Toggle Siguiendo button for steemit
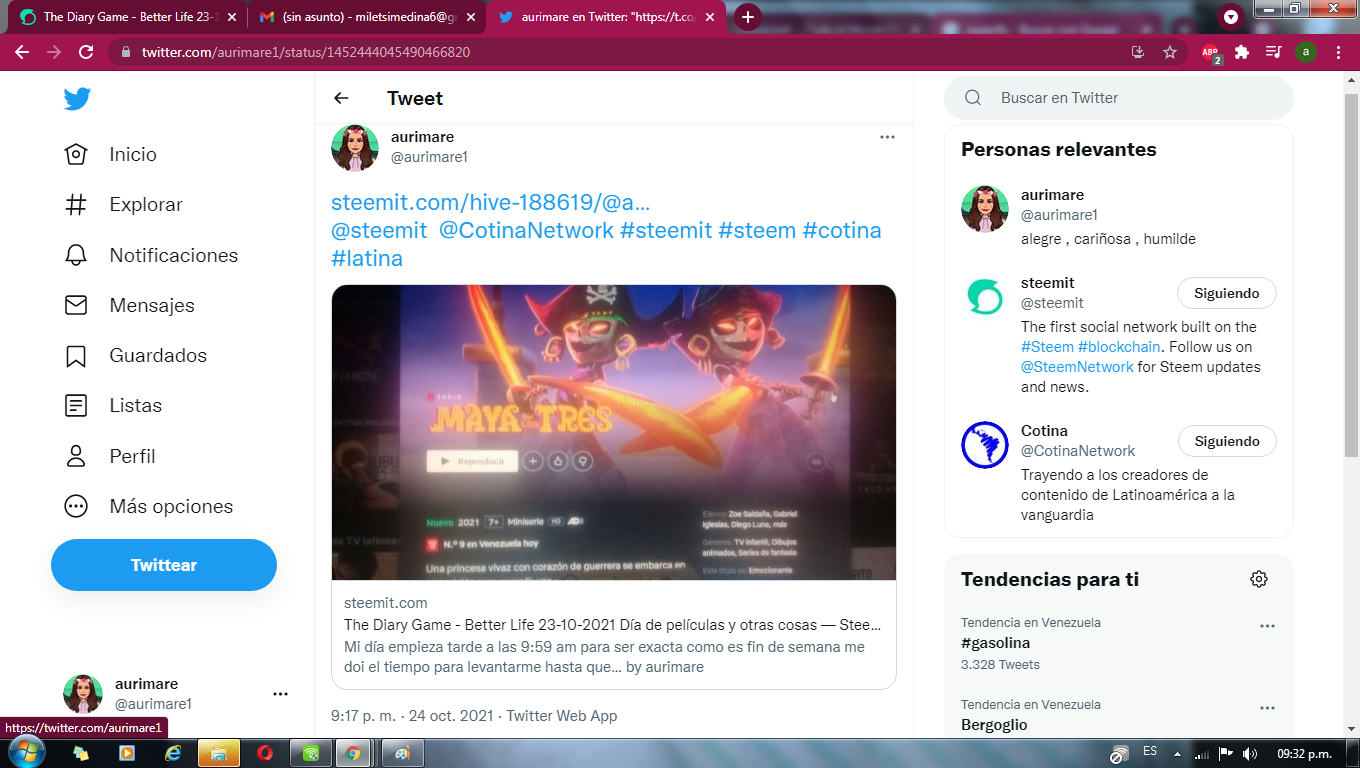The height and width of the screenshot is (768, 1360). [x=1227, y=293]
